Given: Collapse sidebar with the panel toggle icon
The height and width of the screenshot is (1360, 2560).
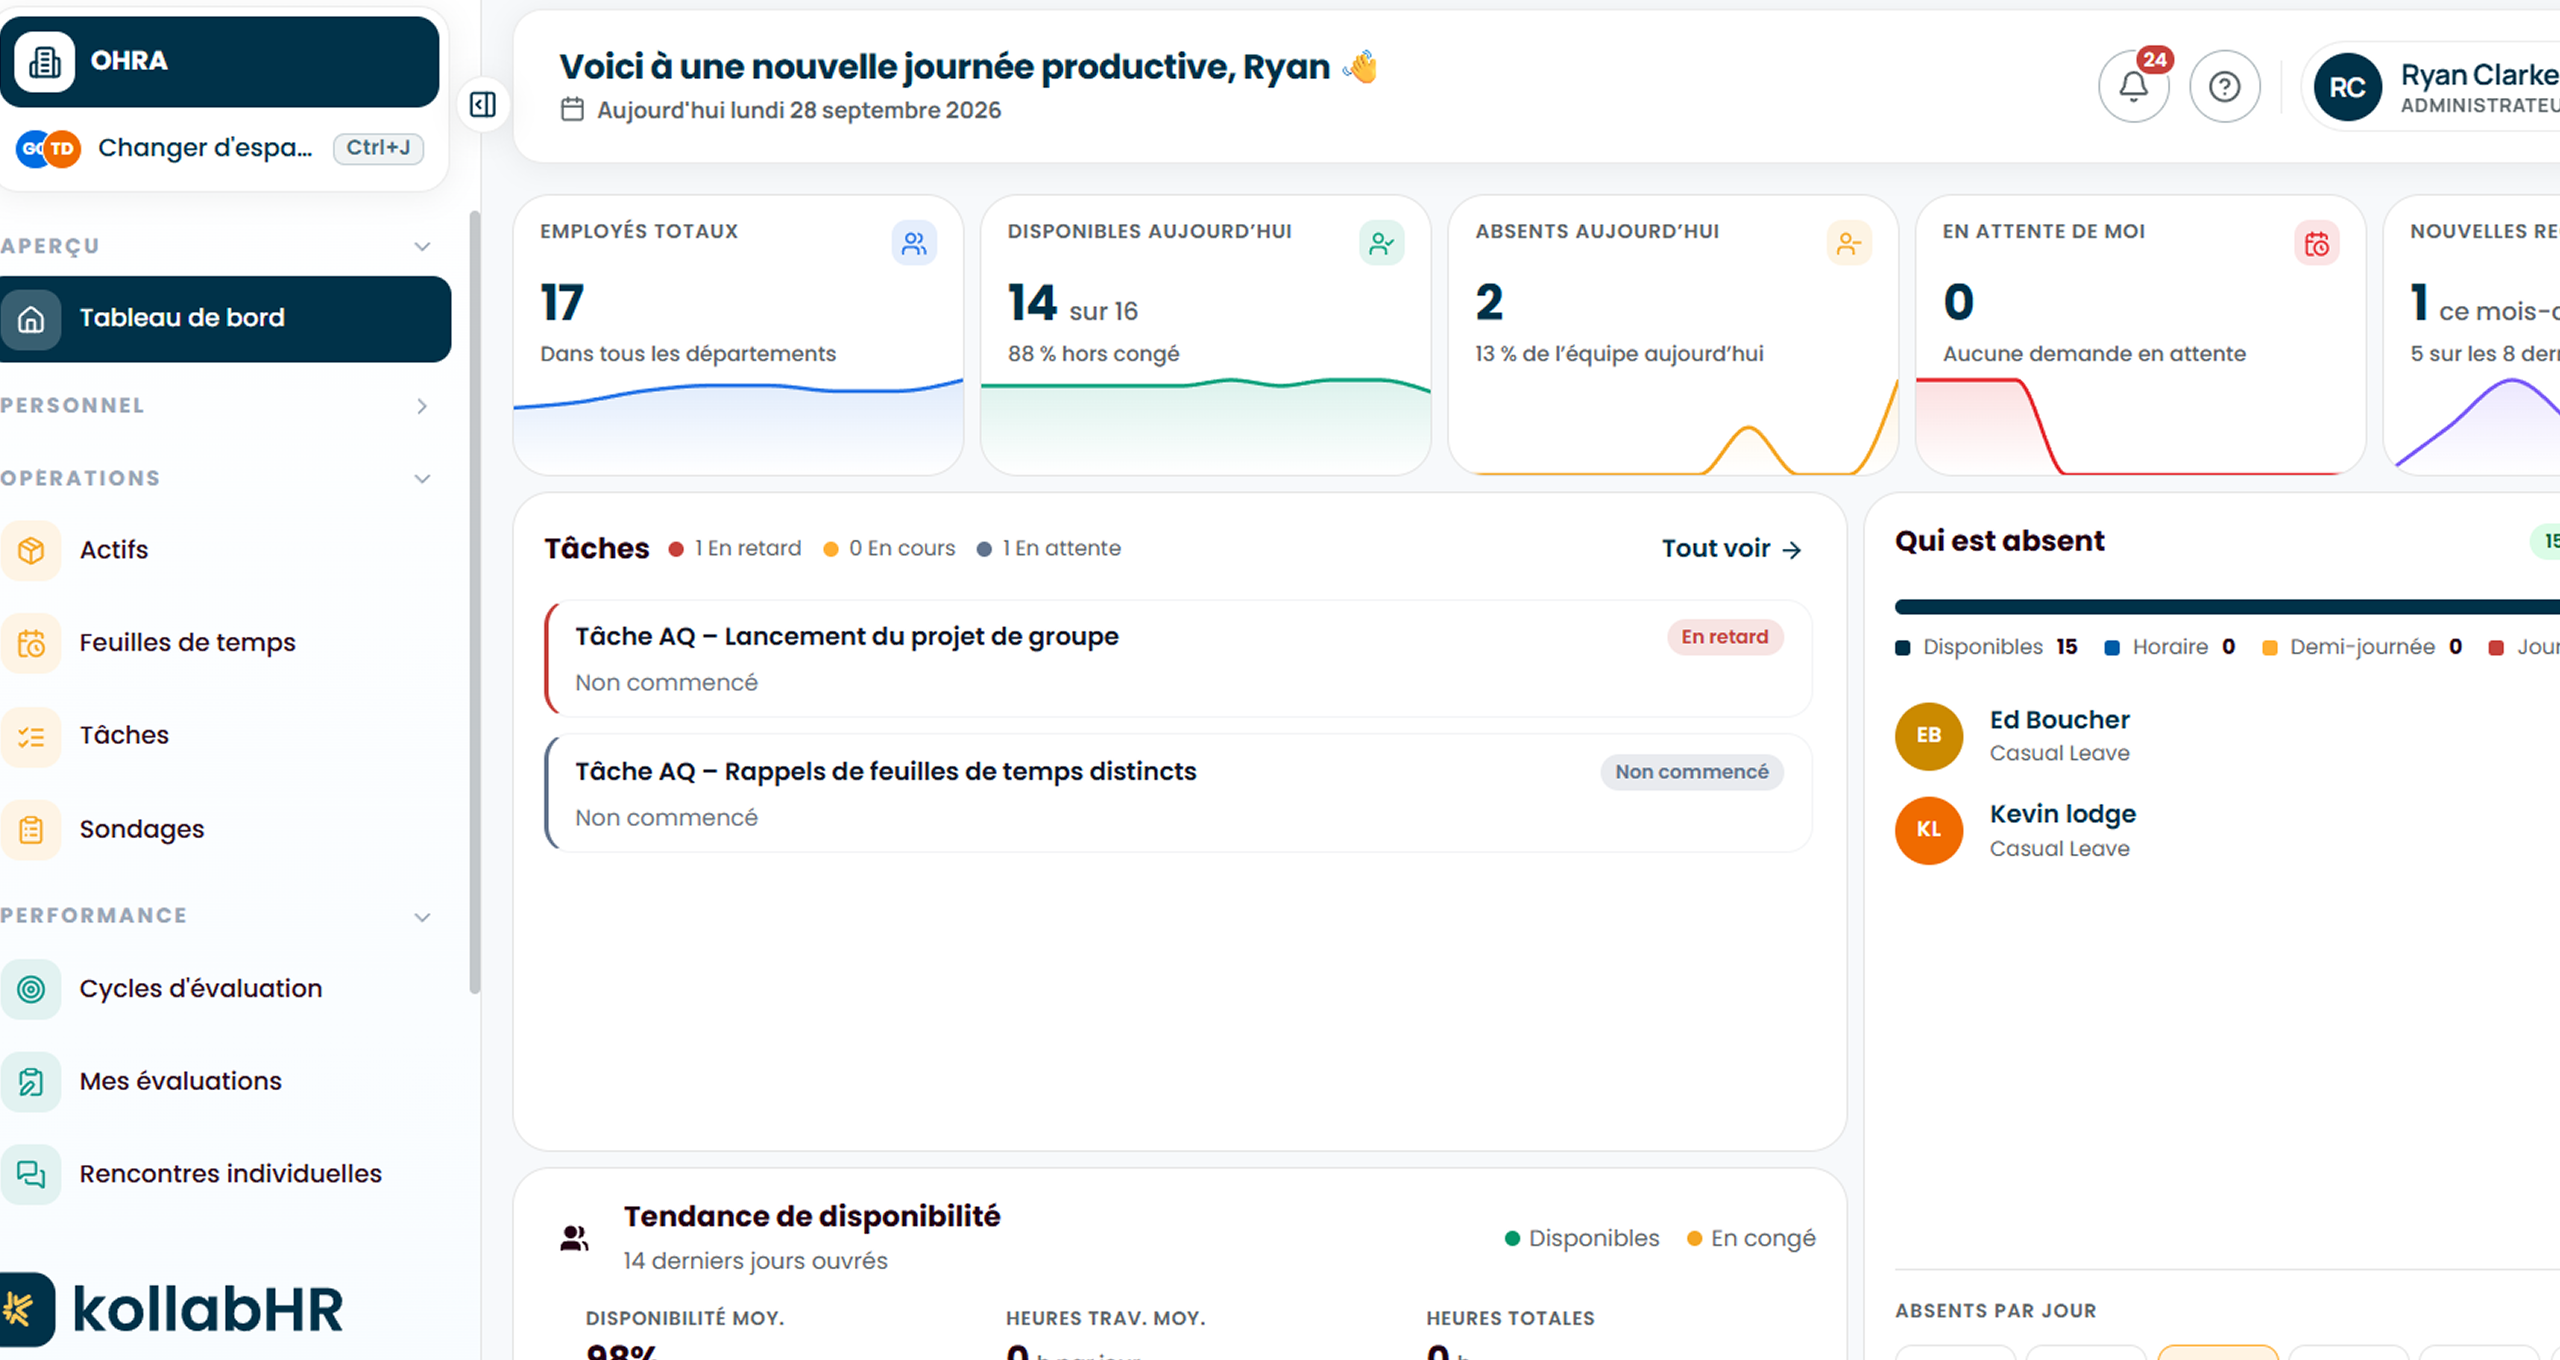Looking at the screenshot, I should [483, 104].
